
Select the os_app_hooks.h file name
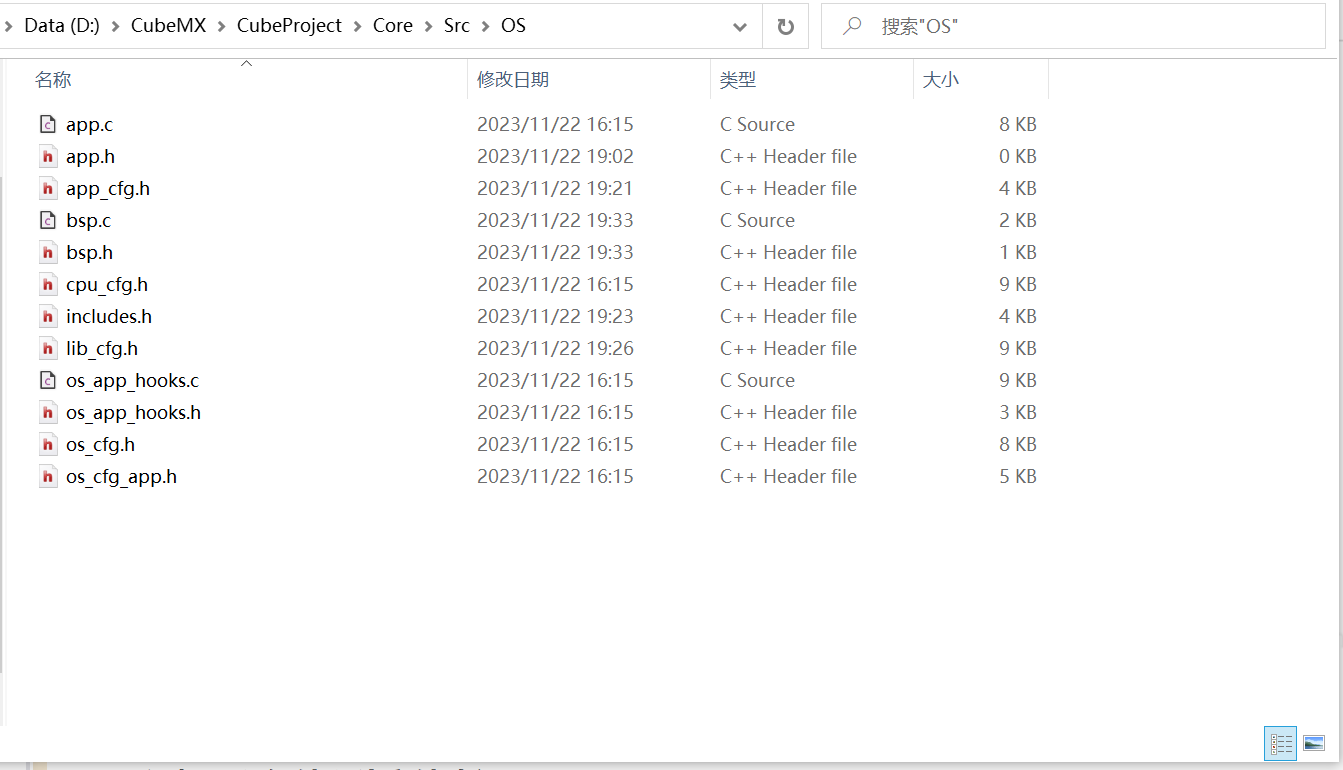click(134, 412)
